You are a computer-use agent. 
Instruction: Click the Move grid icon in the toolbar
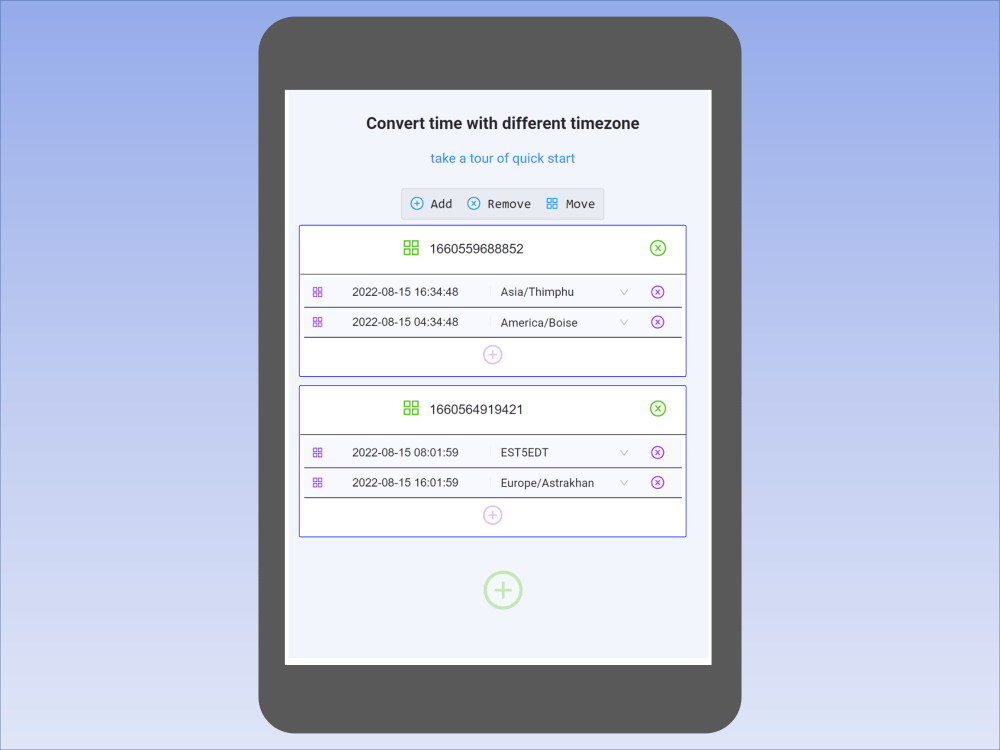552,203
